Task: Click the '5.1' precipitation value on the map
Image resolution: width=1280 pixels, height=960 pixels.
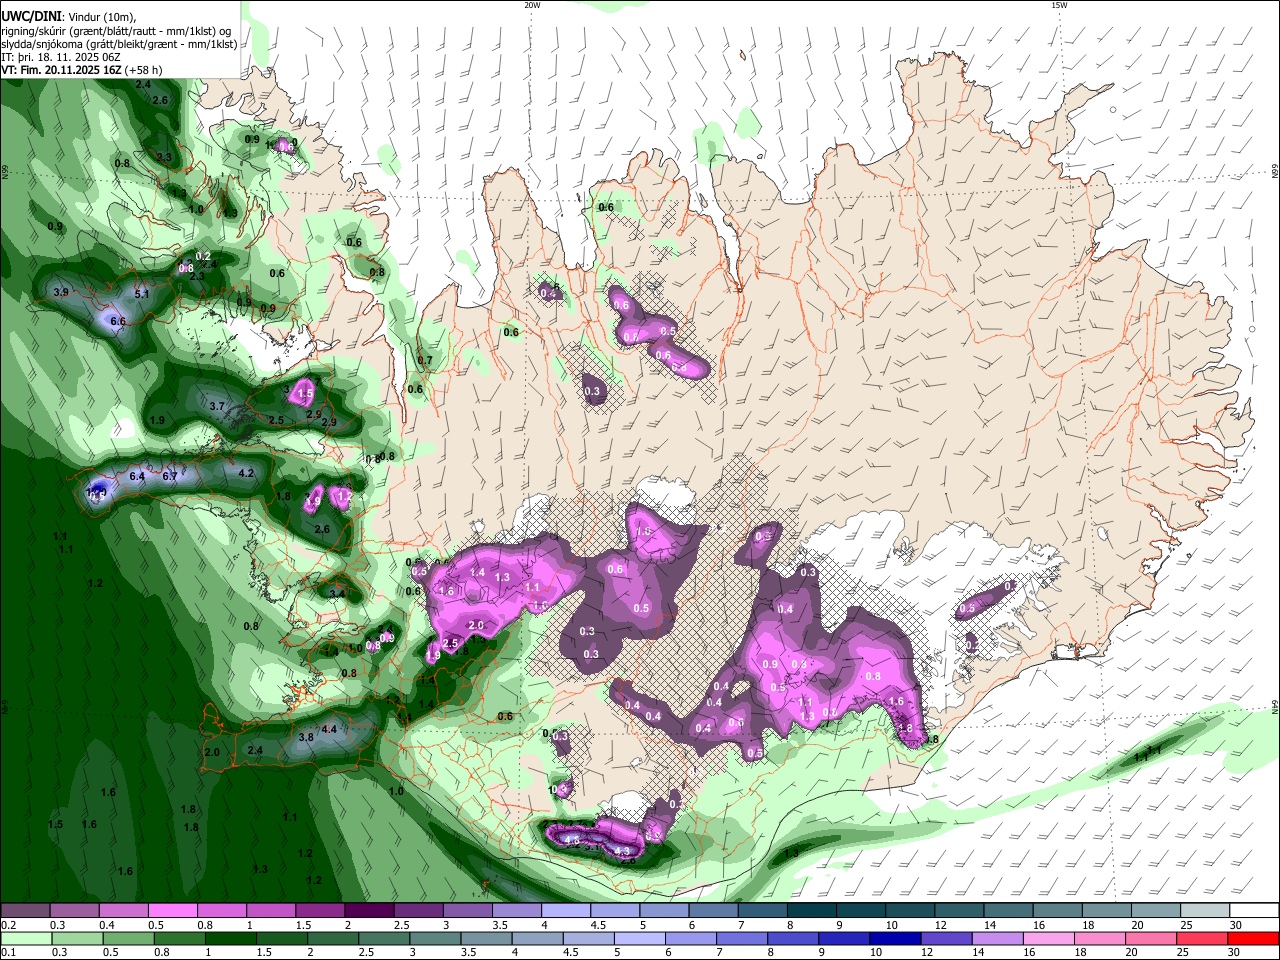Action: click(141, 294)
